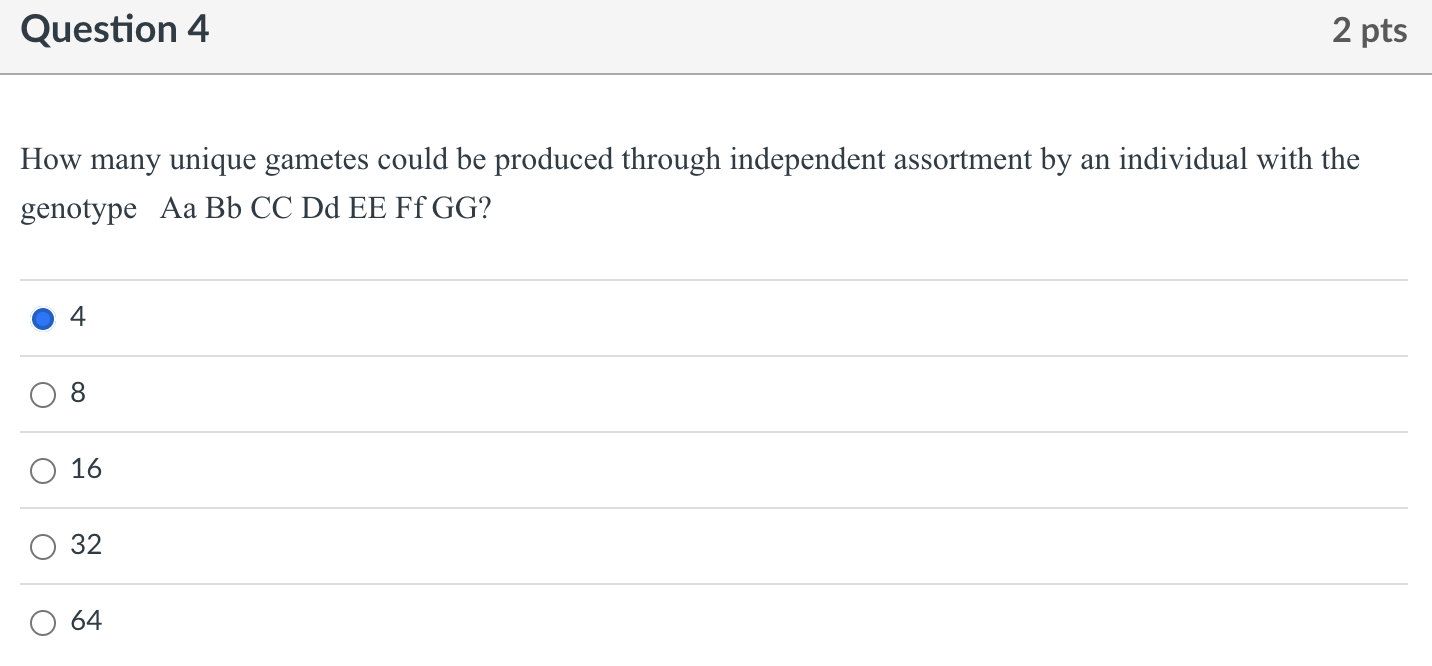Click the answer label text "16"

(86, 469)
